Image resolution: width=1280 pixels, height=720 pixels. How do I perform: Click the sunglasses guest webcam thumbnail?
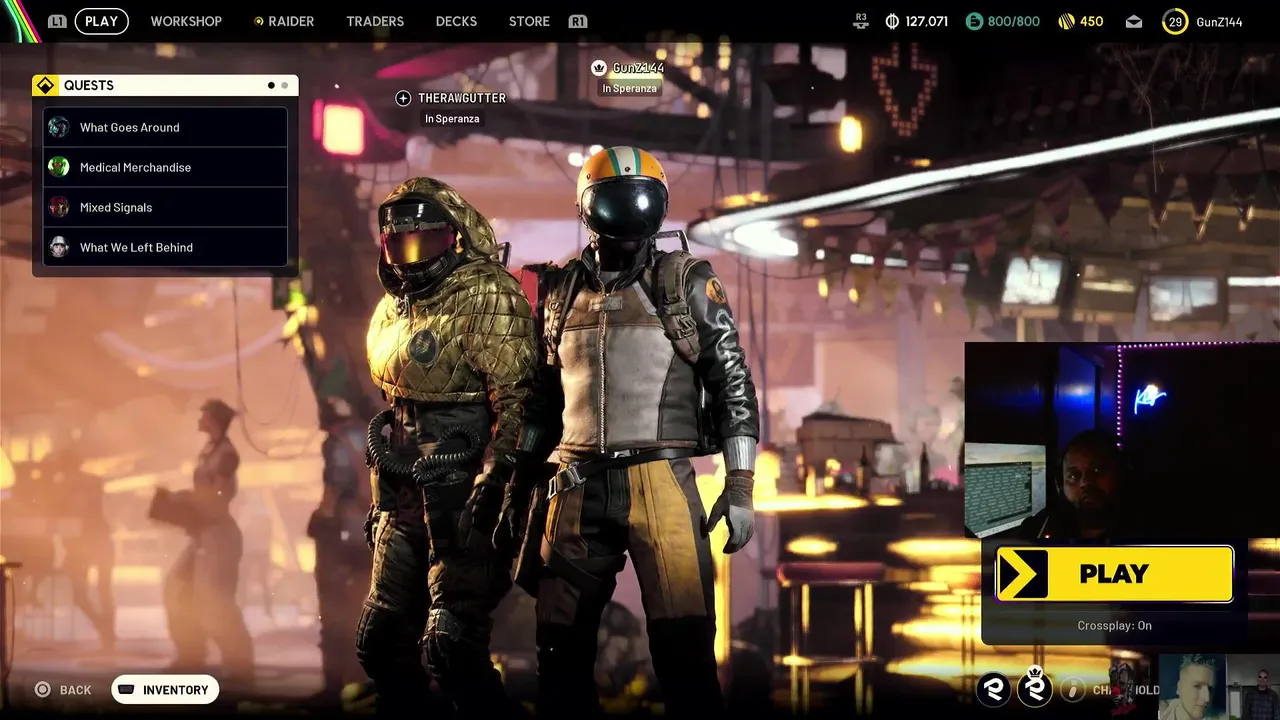[1253, 687]
